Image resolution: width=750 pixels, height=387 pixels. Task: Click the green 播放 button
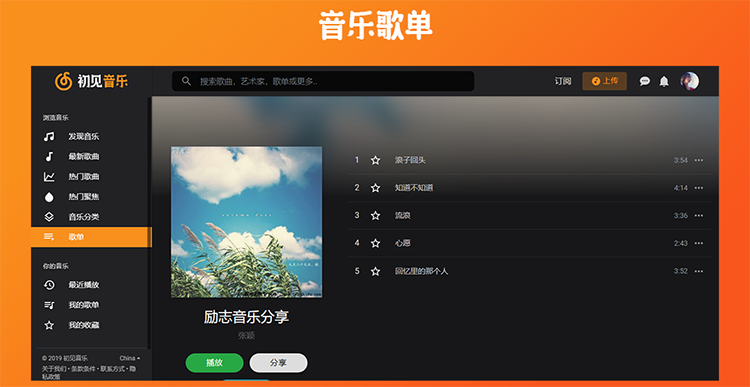[x=214, y=363]
